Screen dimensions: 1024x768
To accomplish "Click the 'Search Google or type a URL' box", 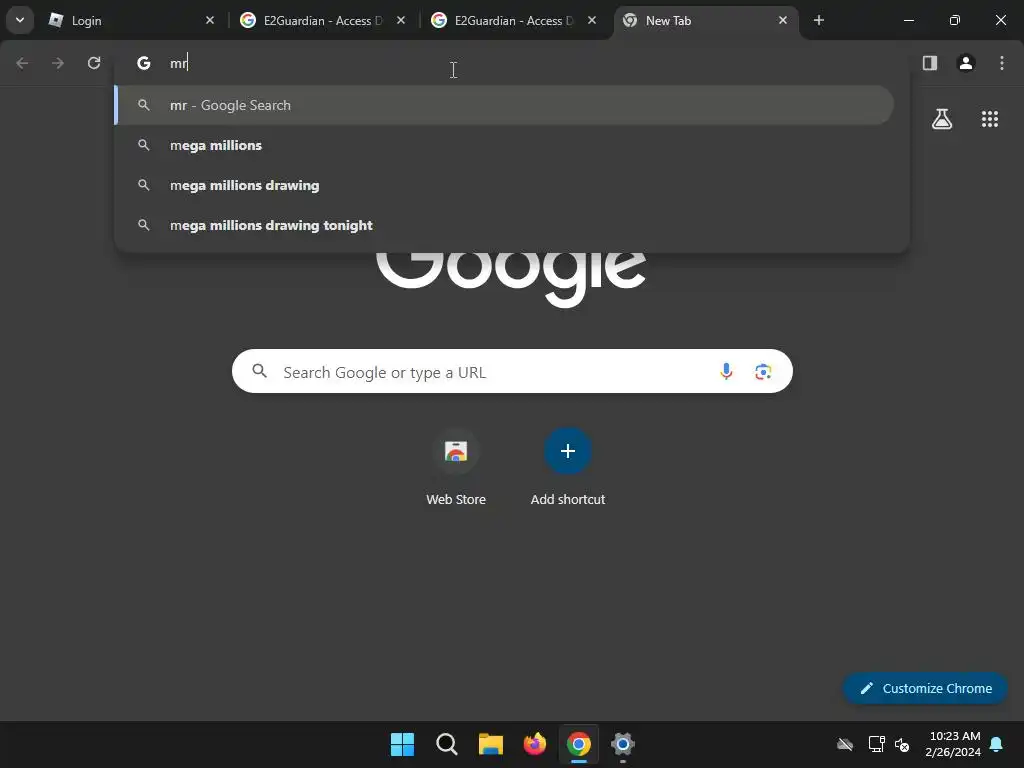I will coord(512,372).
